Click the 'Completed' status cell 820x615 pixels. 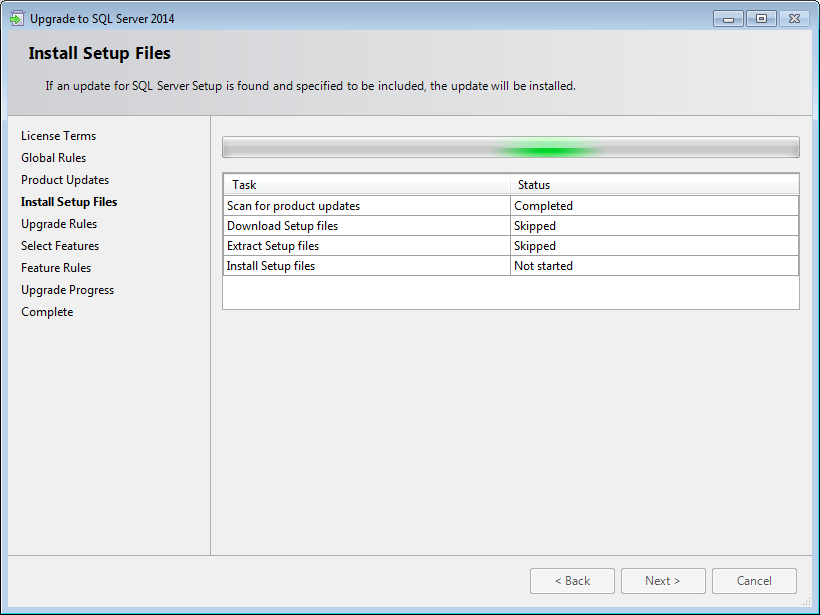[654, 206]
